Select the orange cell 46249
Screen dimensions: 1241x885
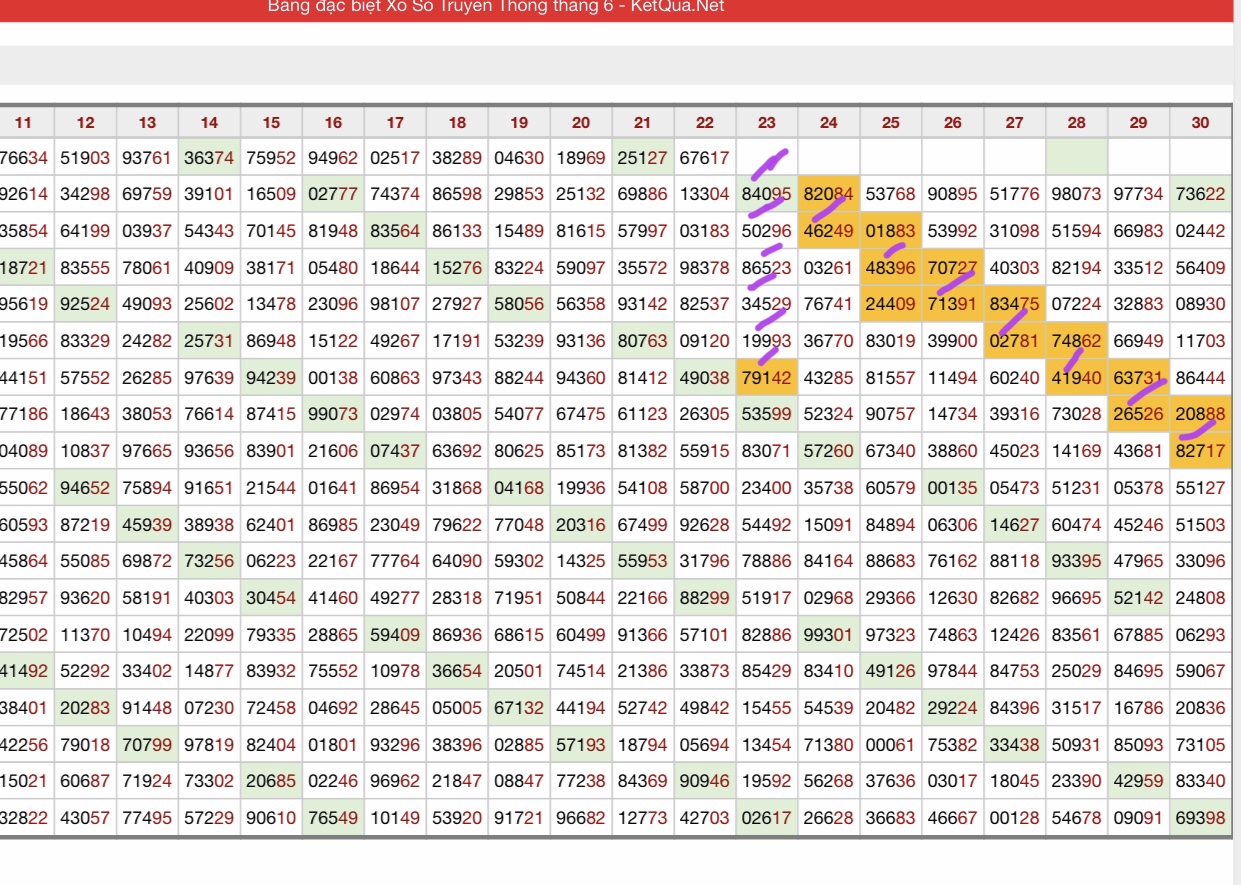pos(828,231)
